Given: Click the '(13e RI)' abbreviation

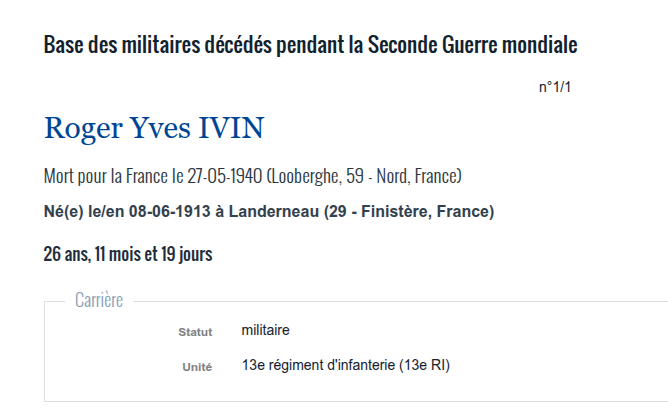Looking at the screenshot, I should tap(424, 365).
